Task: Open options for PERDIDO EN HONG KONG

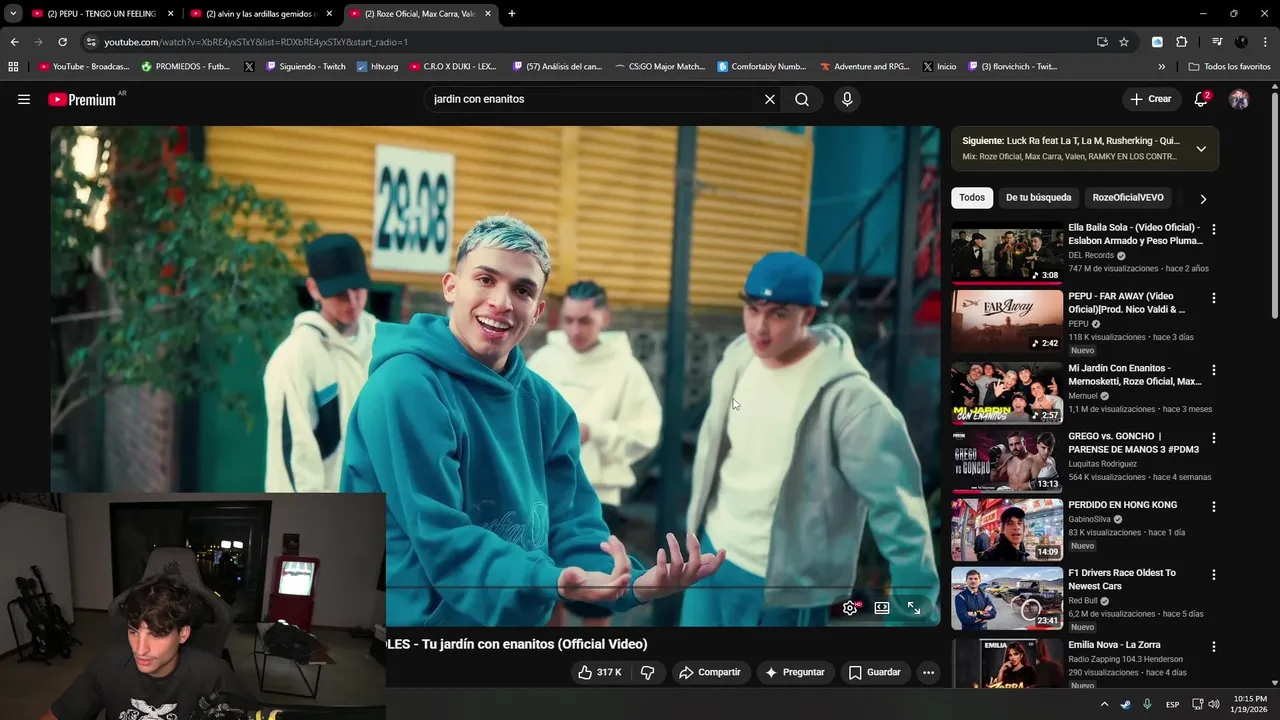Action: (x=1214, y=507)
